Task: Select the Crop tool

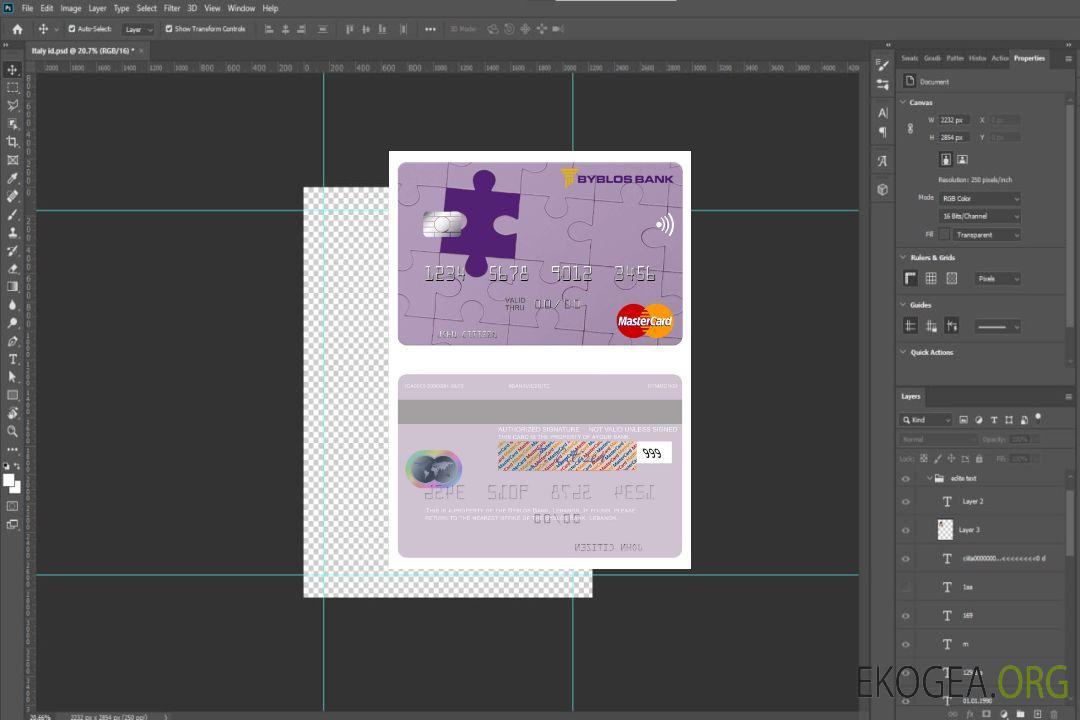Action: coord(12,142)
